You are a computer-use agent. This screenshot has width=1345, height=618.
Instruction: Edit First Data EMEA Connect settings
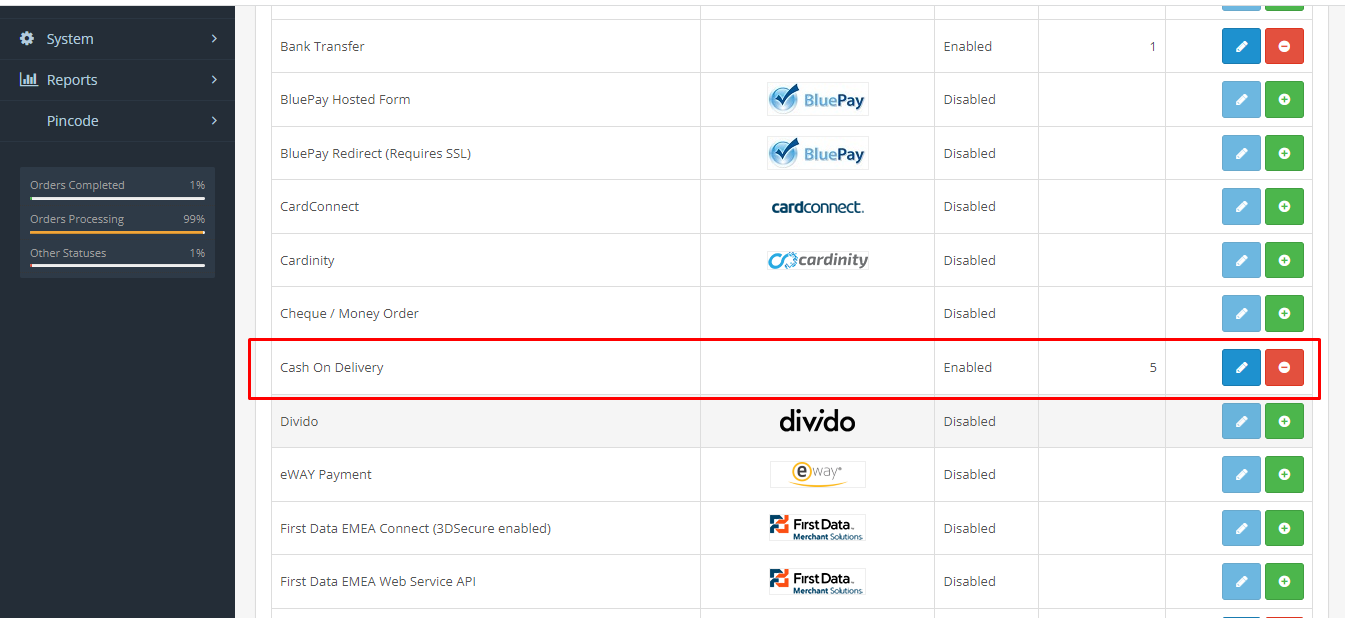1241,528
